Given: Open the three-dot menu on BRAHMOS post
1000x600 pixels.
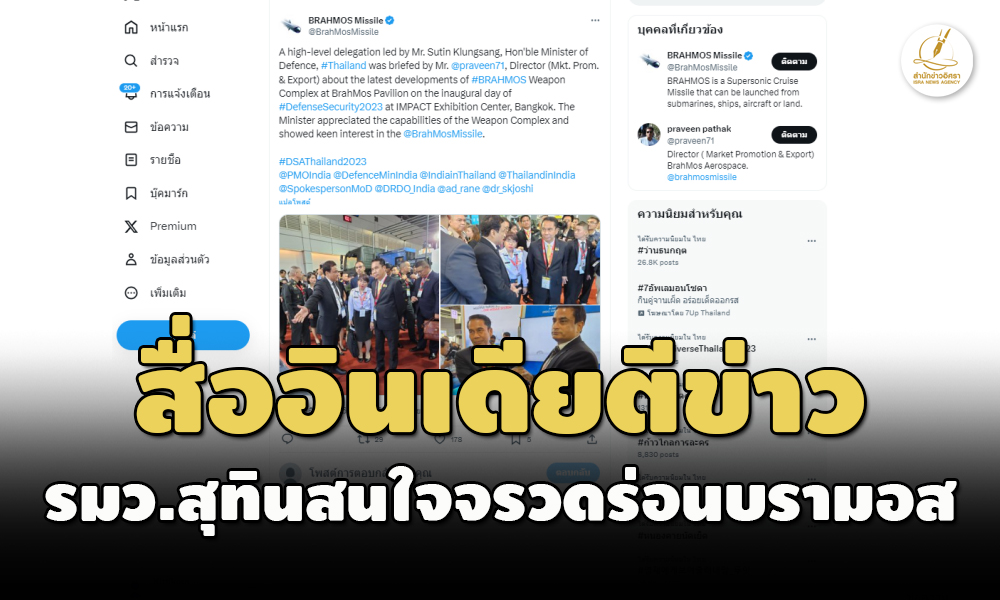Looking at the screenshot, I should click(x=595, y=20).
